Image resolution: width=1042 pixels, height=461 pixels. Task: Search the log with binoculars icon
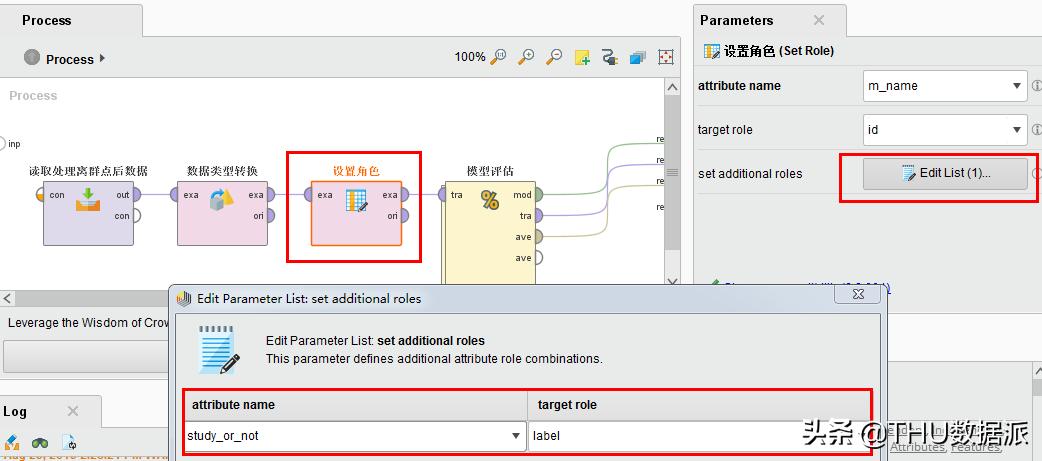click(40, 442)
